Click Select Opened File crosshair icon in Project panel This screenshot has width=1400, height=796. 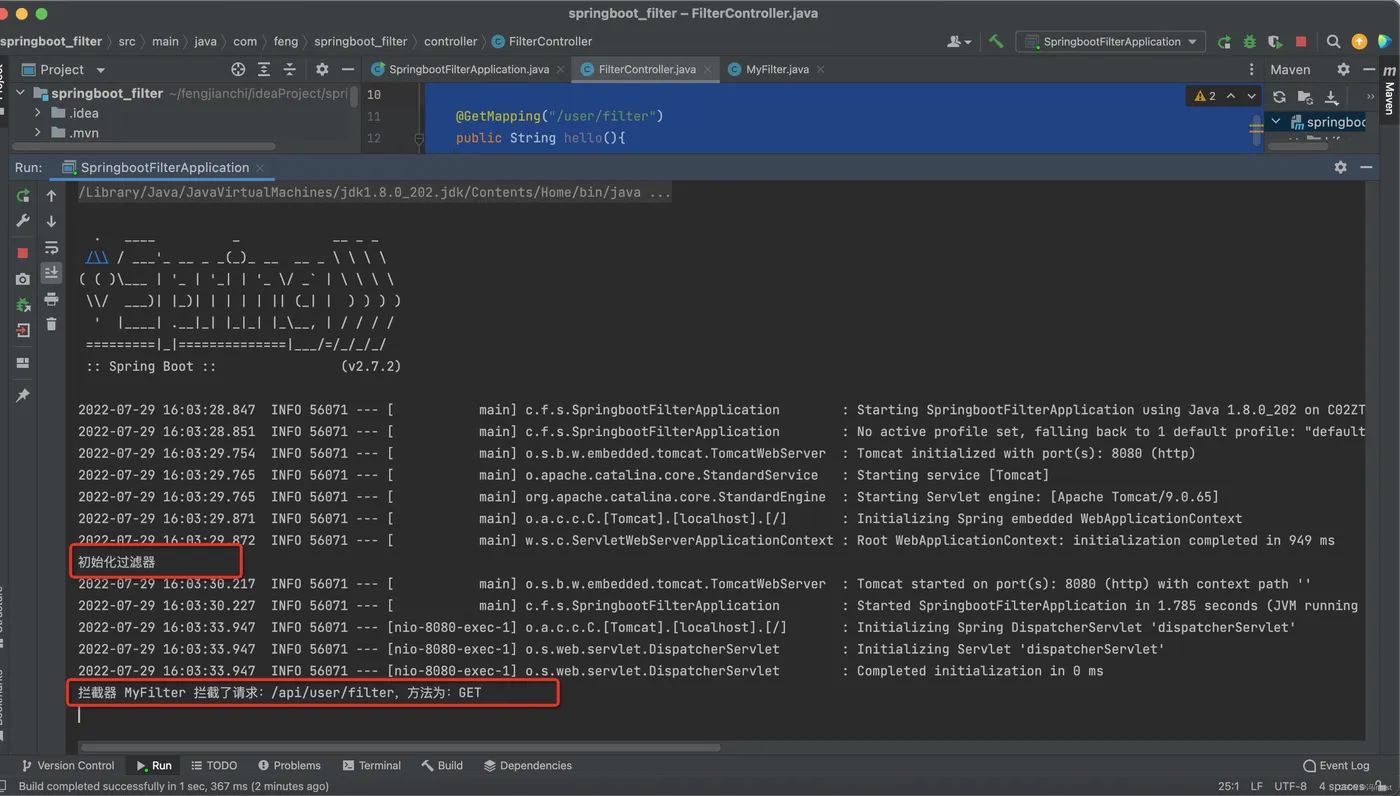[238, 69]
